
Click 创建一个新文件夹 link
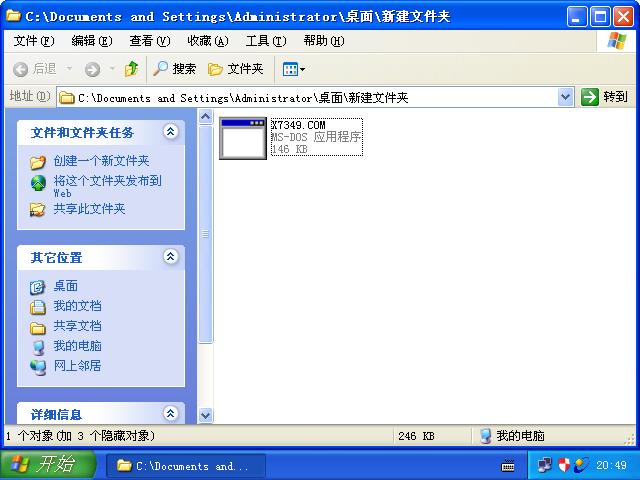[x=101, y=161]
